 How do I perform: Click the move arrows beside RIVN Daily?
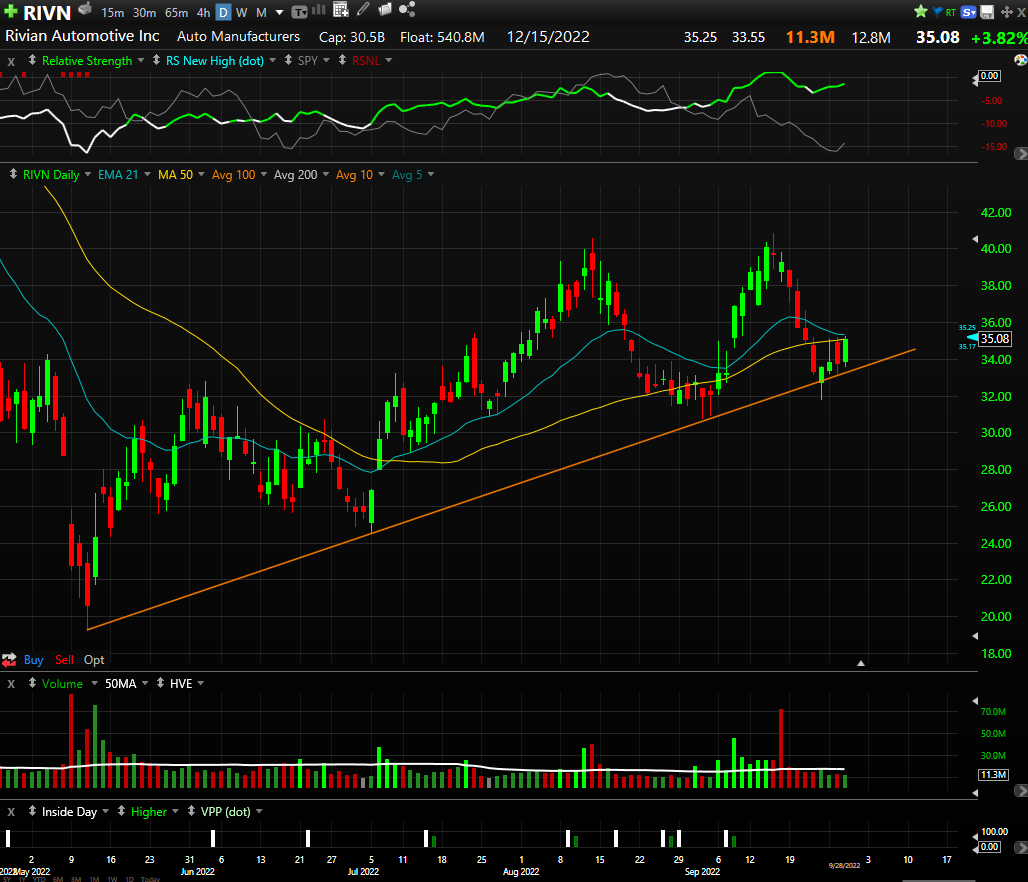pos(13,174)
